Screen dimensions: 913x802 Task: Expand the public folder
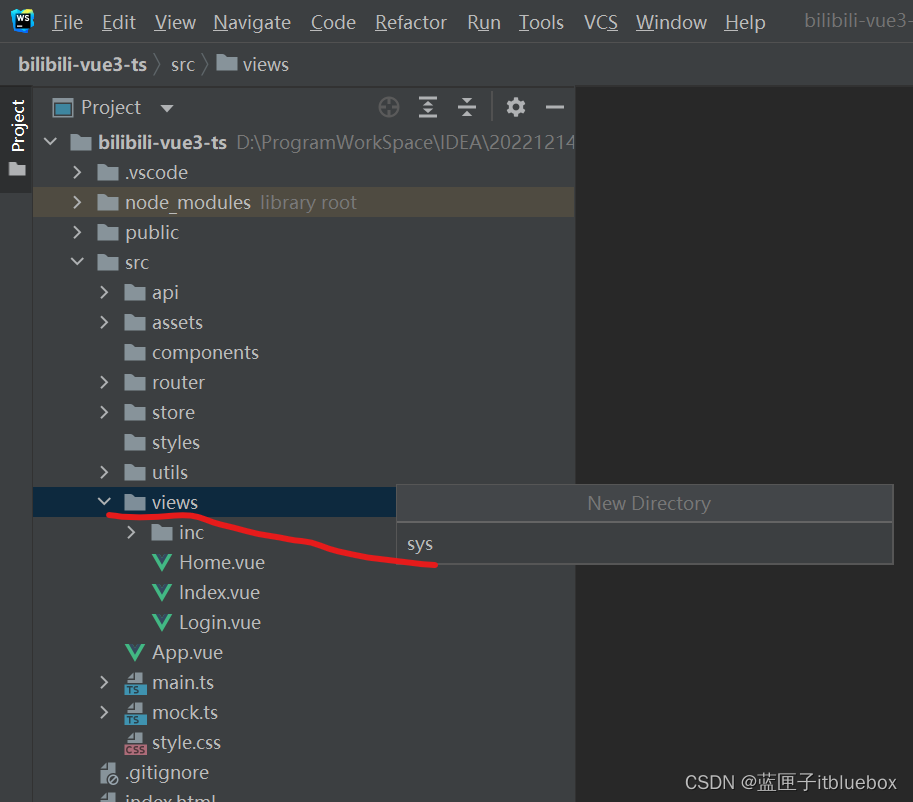click(x=77, y=232)
